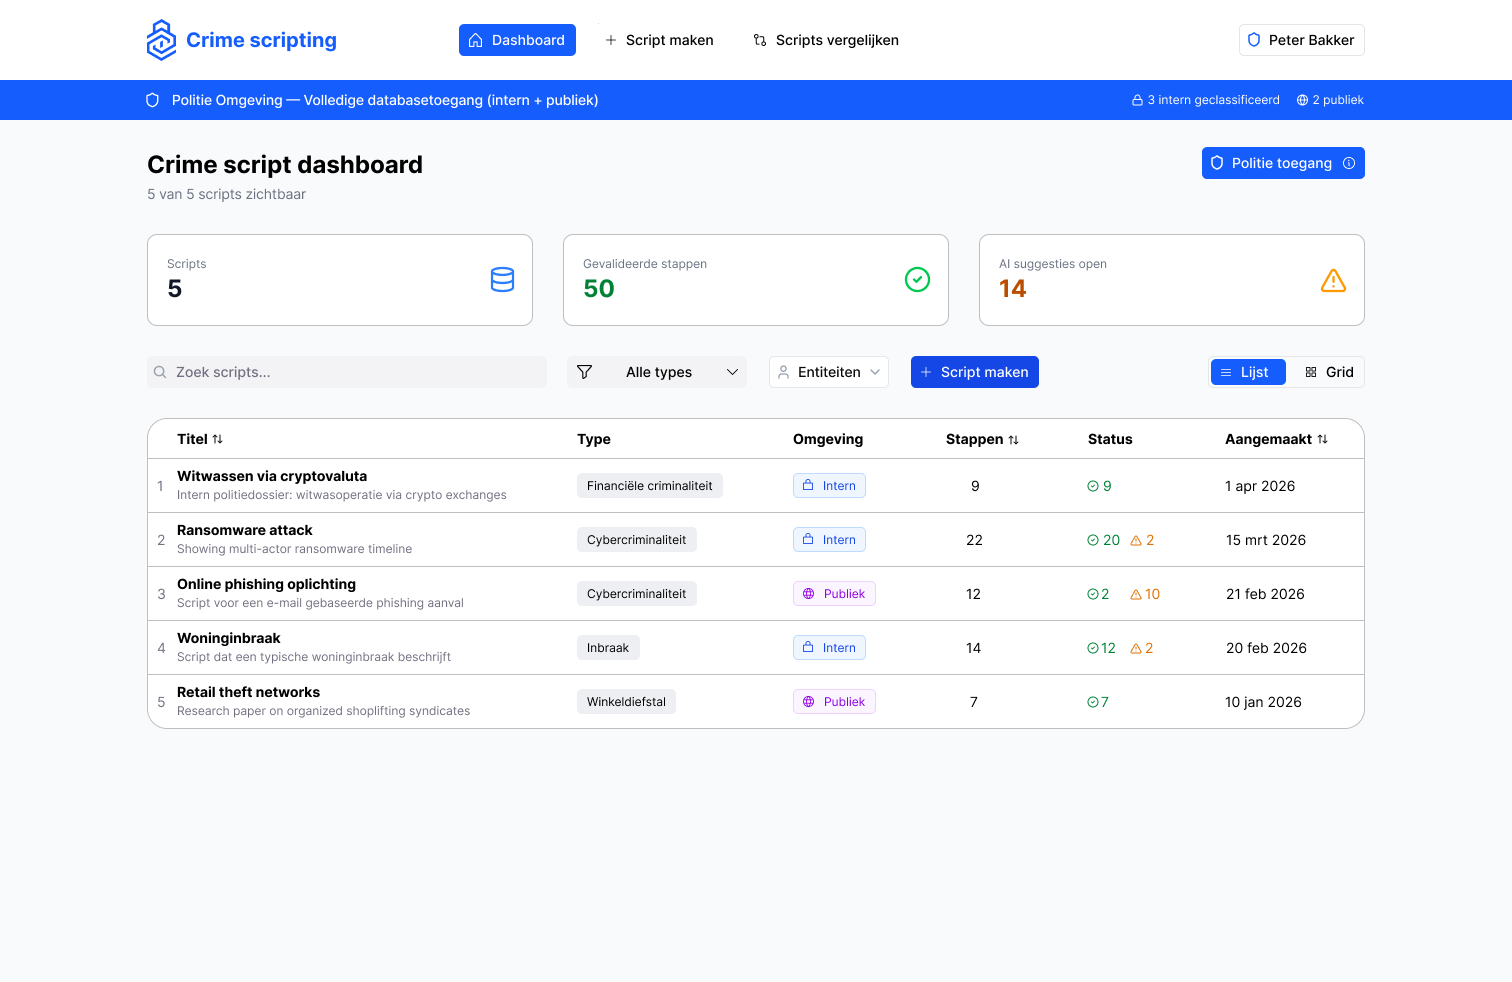Click the funnel filter icon
1512x982 pixels.
[585, 372]
